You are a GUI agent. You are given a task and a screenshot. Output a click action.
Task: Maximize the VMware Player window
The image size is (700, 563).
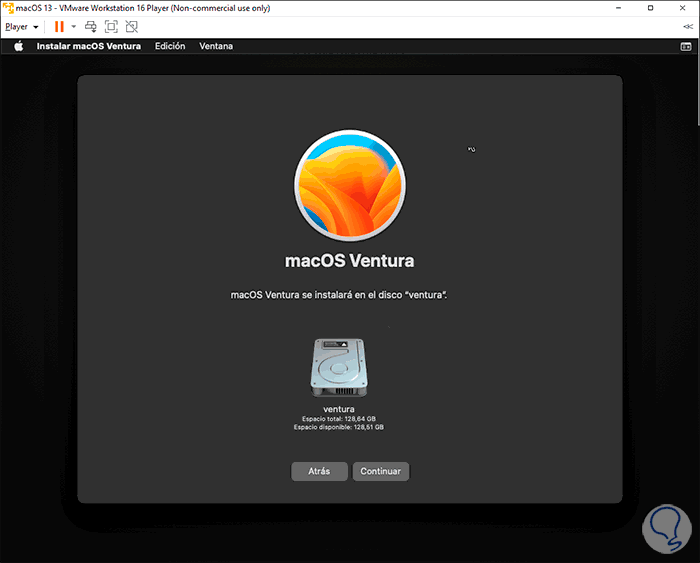pos(650,8)
